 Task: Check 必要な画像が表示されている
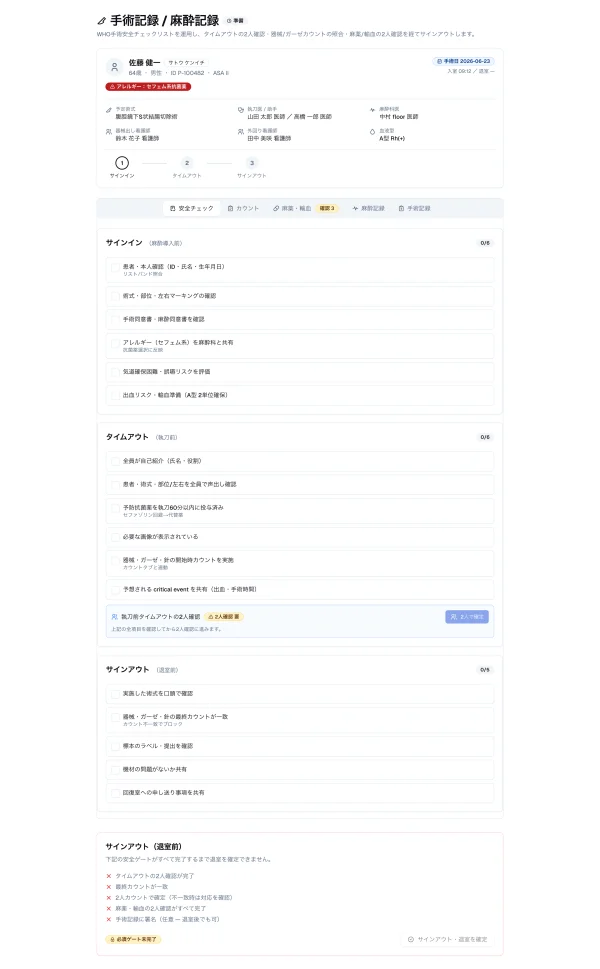pyautogui.click(x=115, y=537)
